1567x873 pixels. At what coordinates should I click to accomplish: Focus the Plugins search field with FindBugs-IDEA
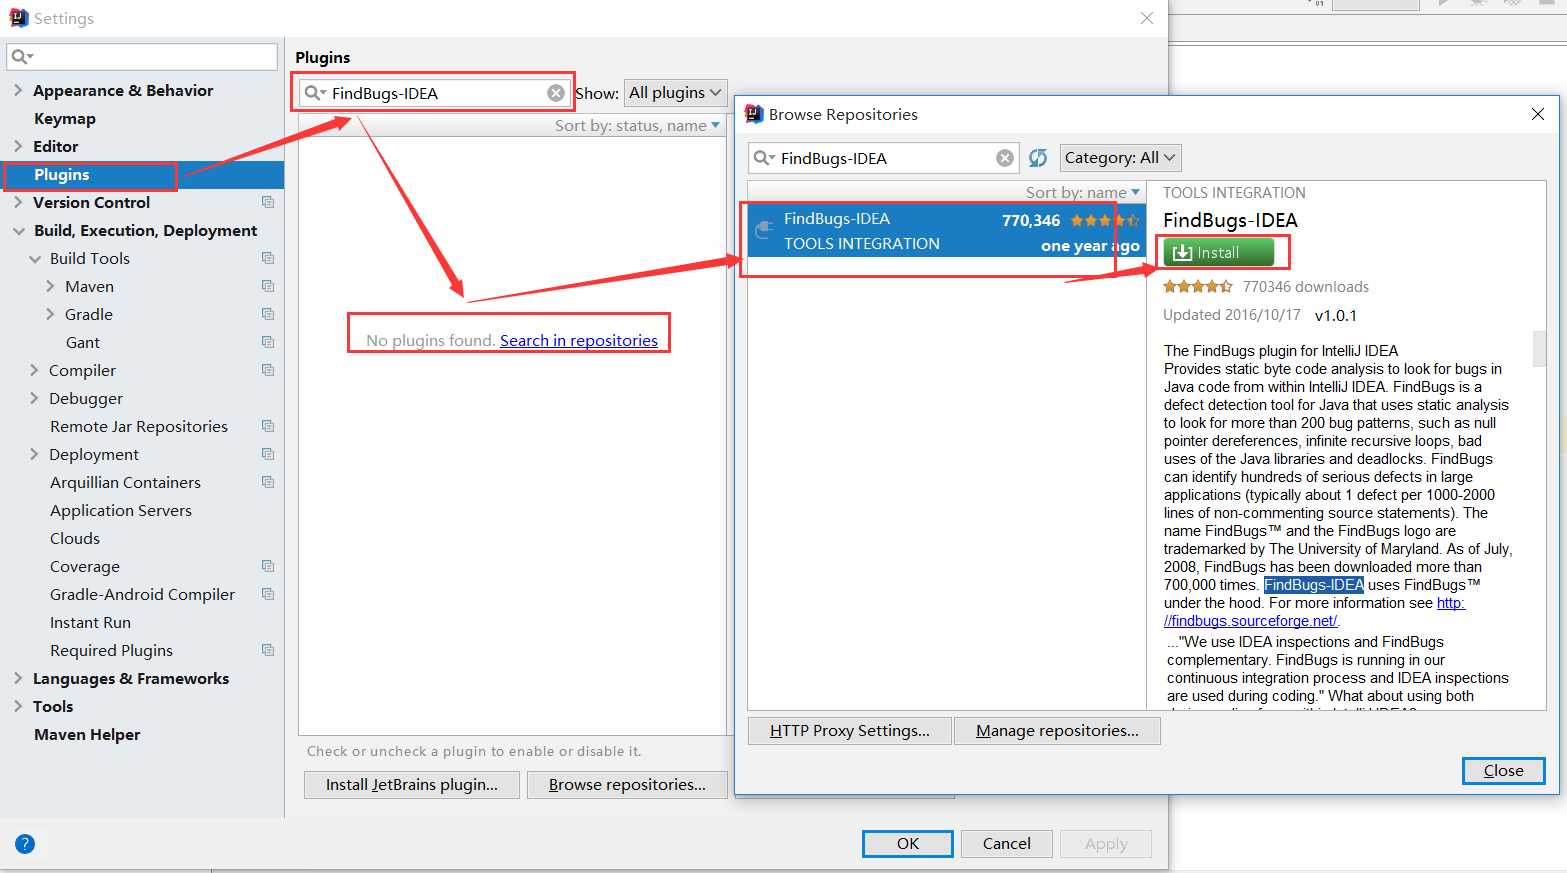[436, 93]
